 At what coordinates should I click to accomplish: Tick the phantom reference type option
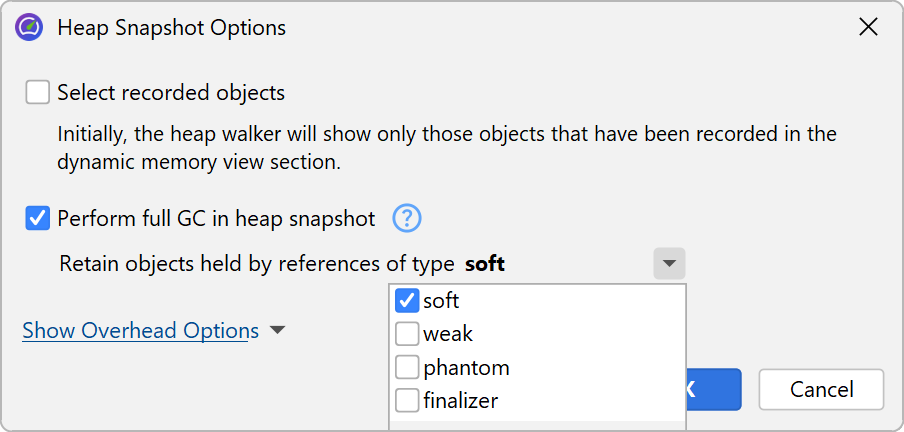coord(407,367)
